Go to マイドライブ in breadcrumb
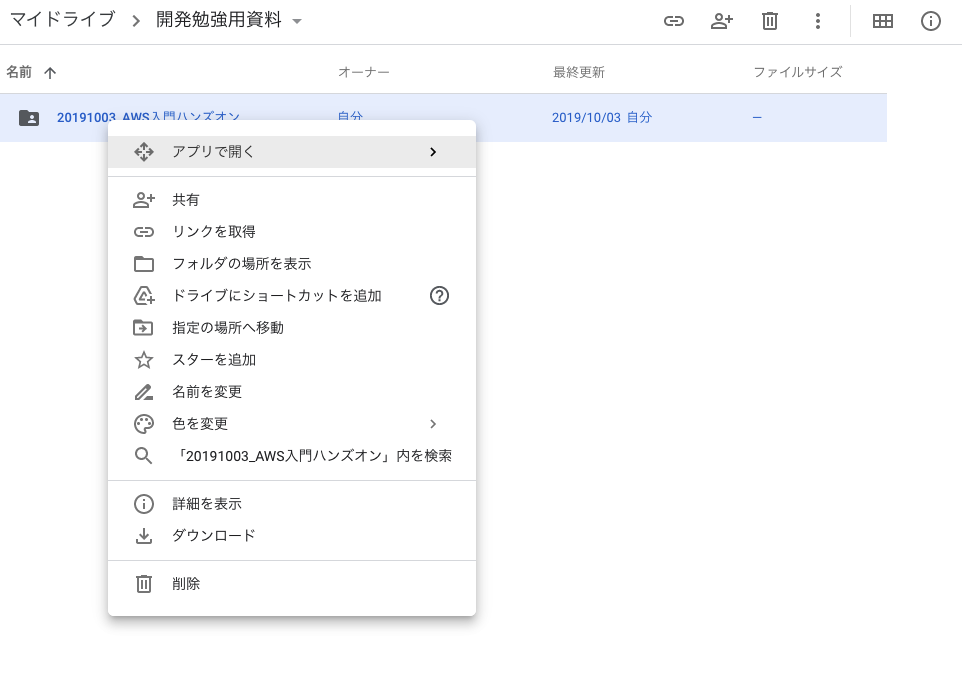The image size is (962, 685). 62,20
